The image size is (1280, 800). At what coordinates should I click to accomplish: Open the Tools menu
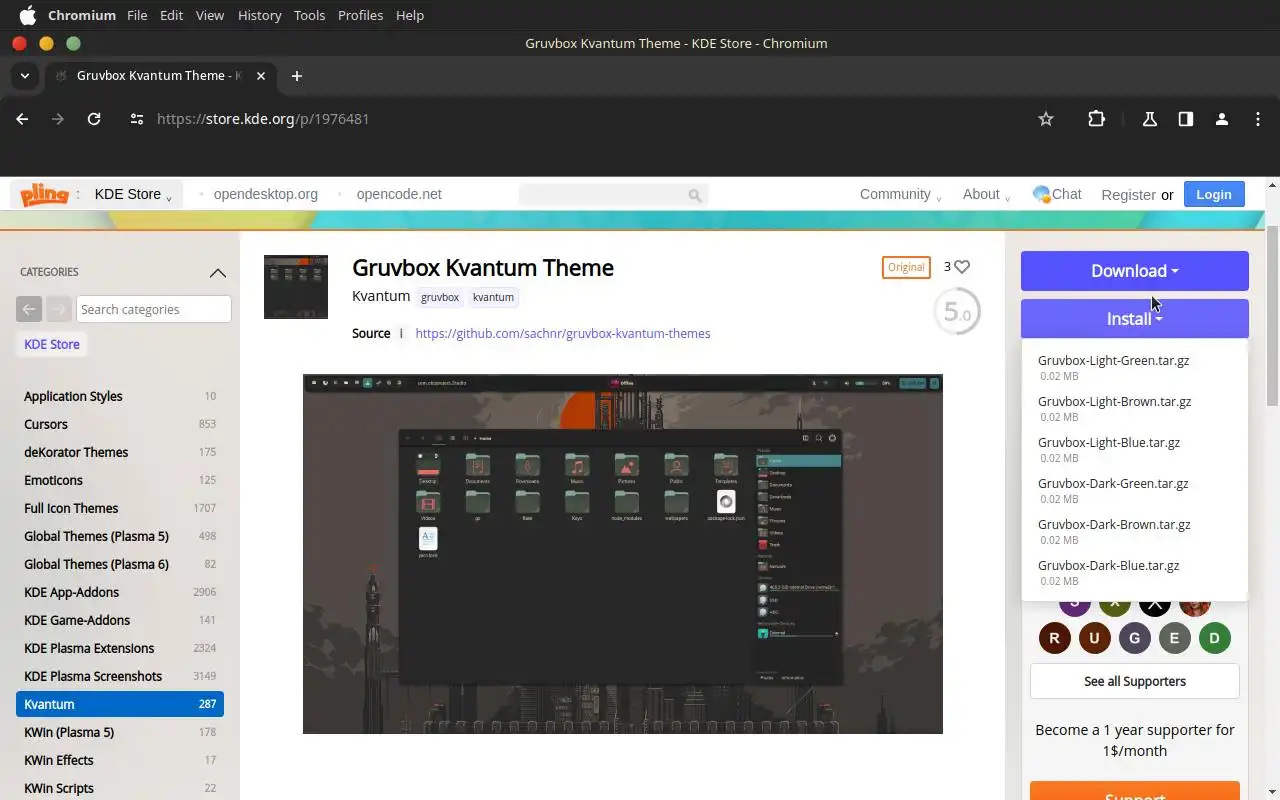(x=309, y=15)
